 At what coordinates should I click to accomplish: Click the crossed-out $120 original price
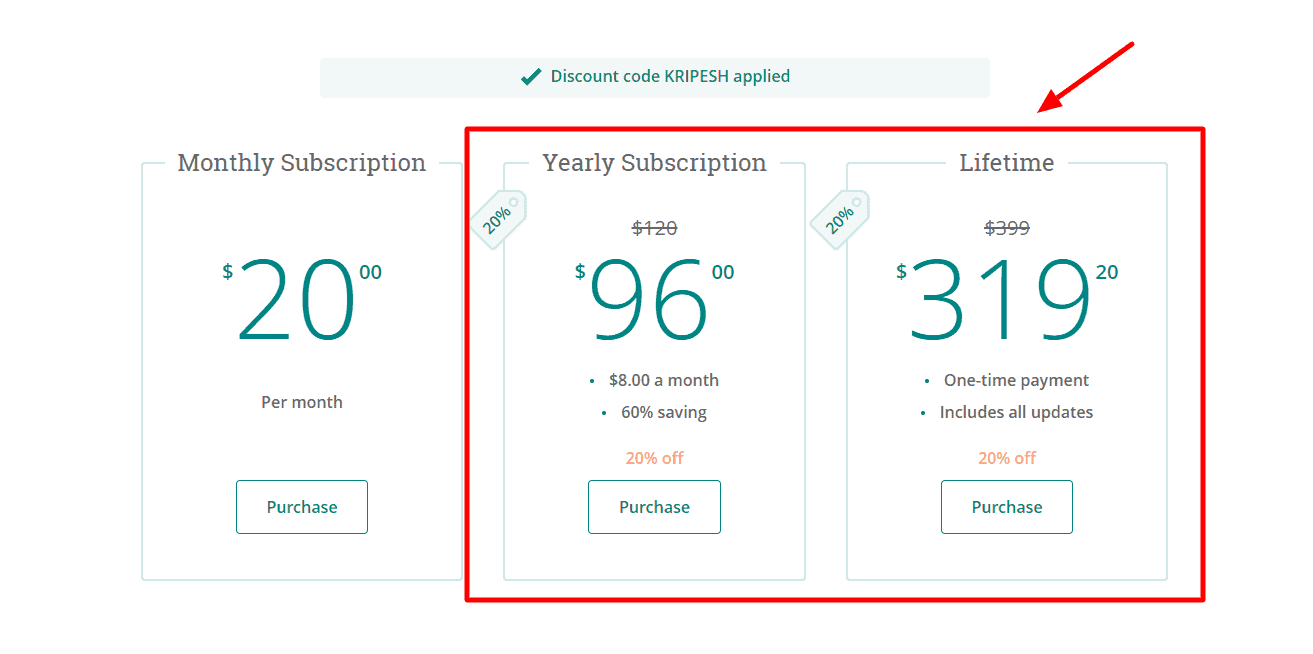[x=654, y=228]
